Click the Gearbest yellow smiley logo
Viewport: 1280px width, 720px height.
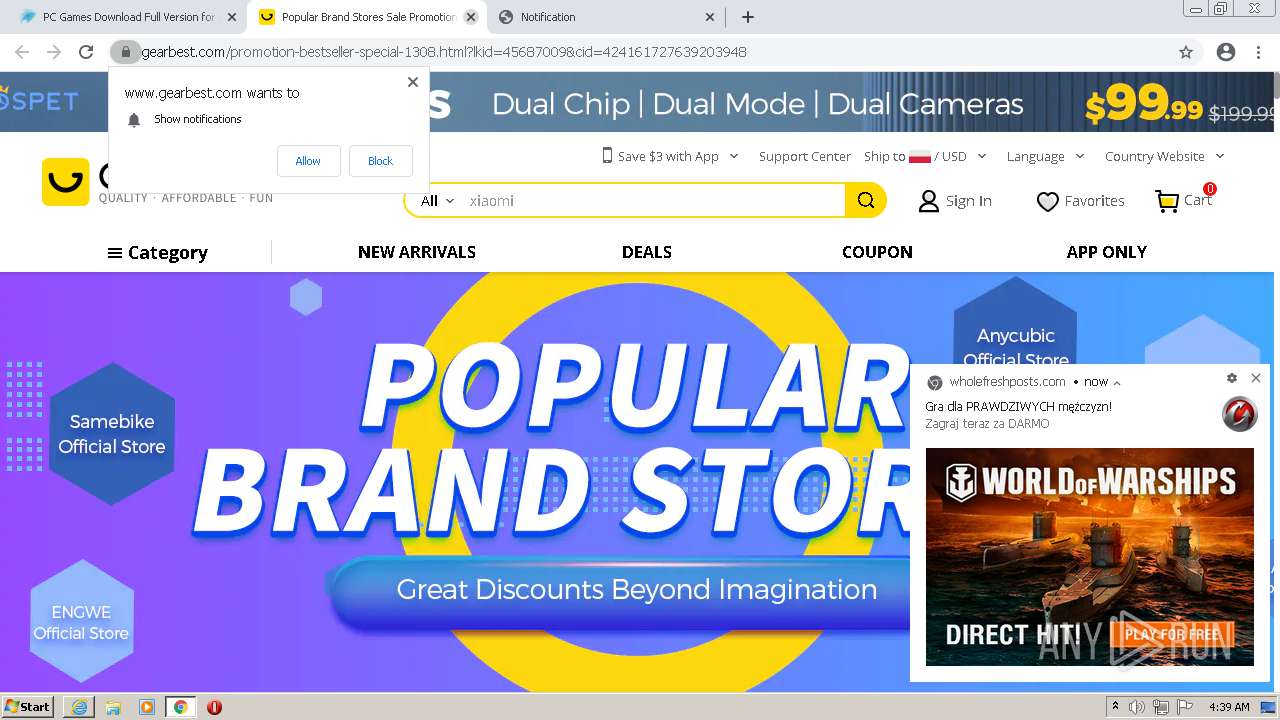[x=65, y=182]
